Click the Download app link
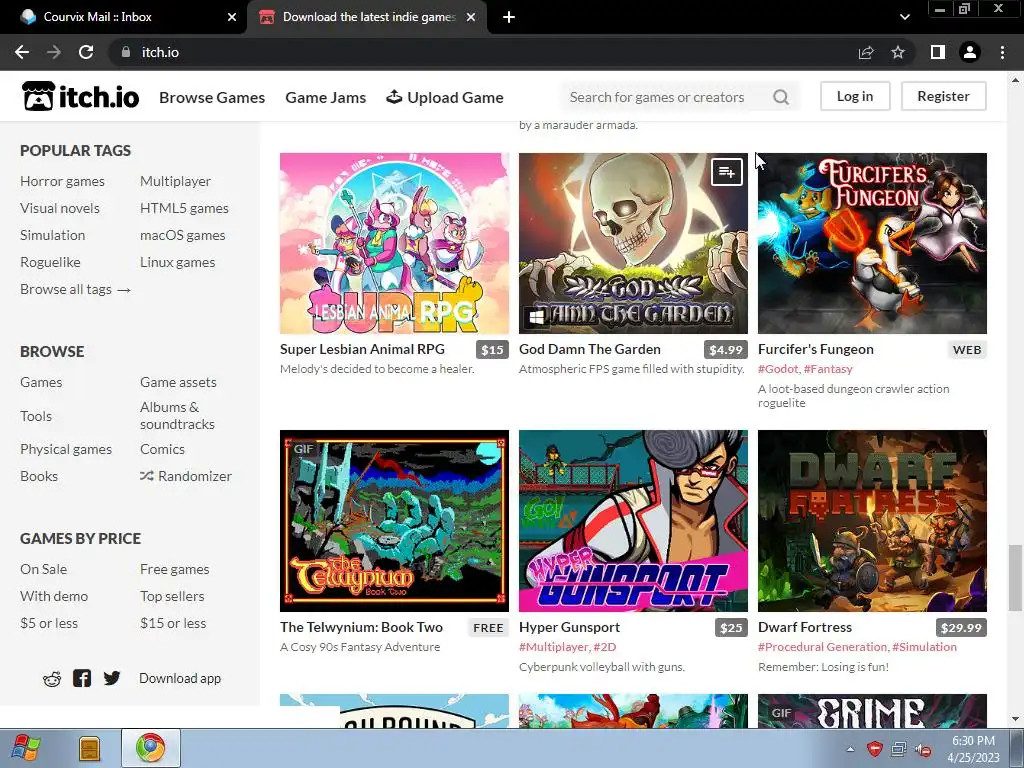 coord(180,678)
